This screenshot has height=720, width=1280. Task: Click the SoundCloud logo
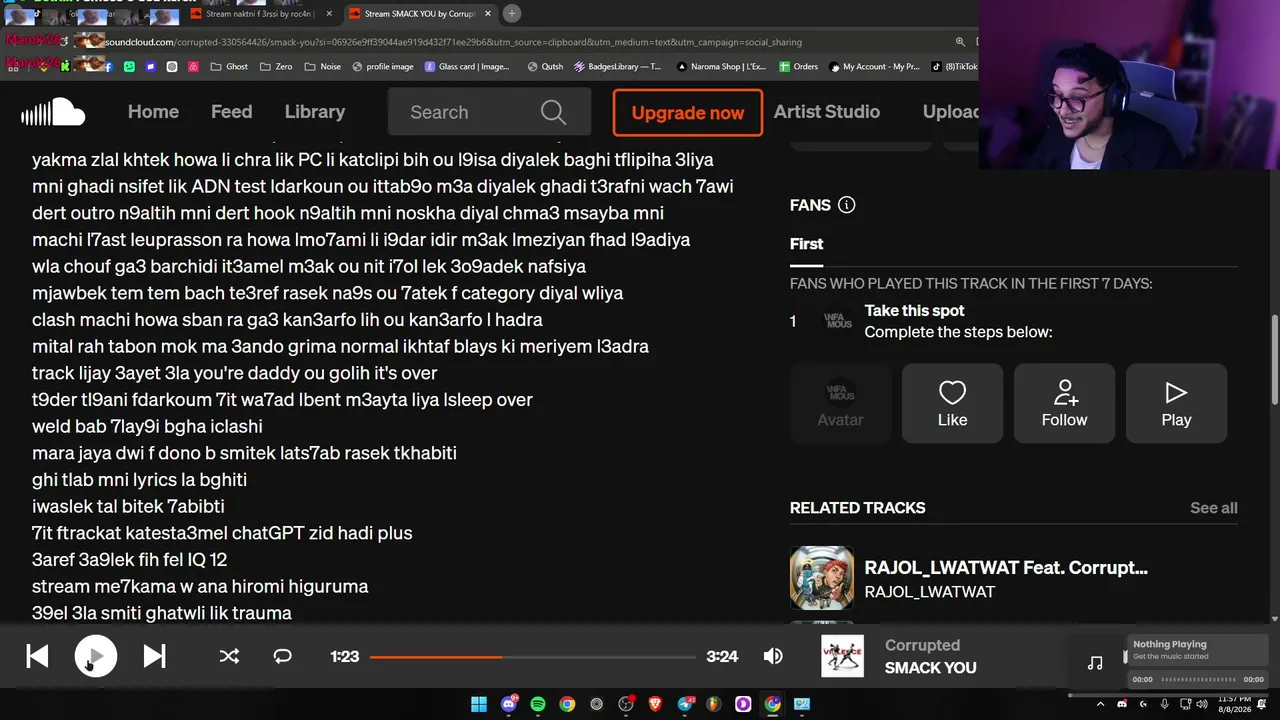coord(53,112)
